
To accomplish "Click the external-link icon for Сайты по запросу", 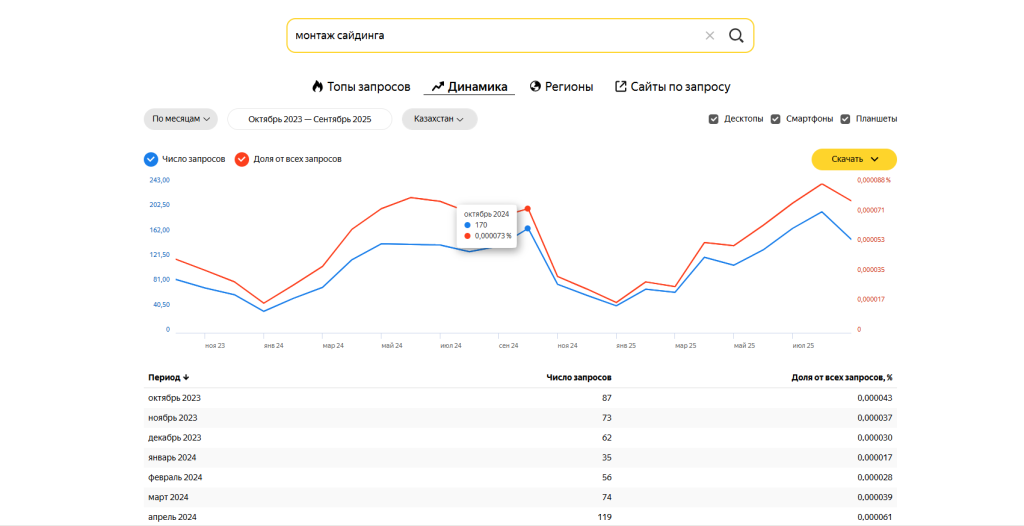I will tap(621, 87).
